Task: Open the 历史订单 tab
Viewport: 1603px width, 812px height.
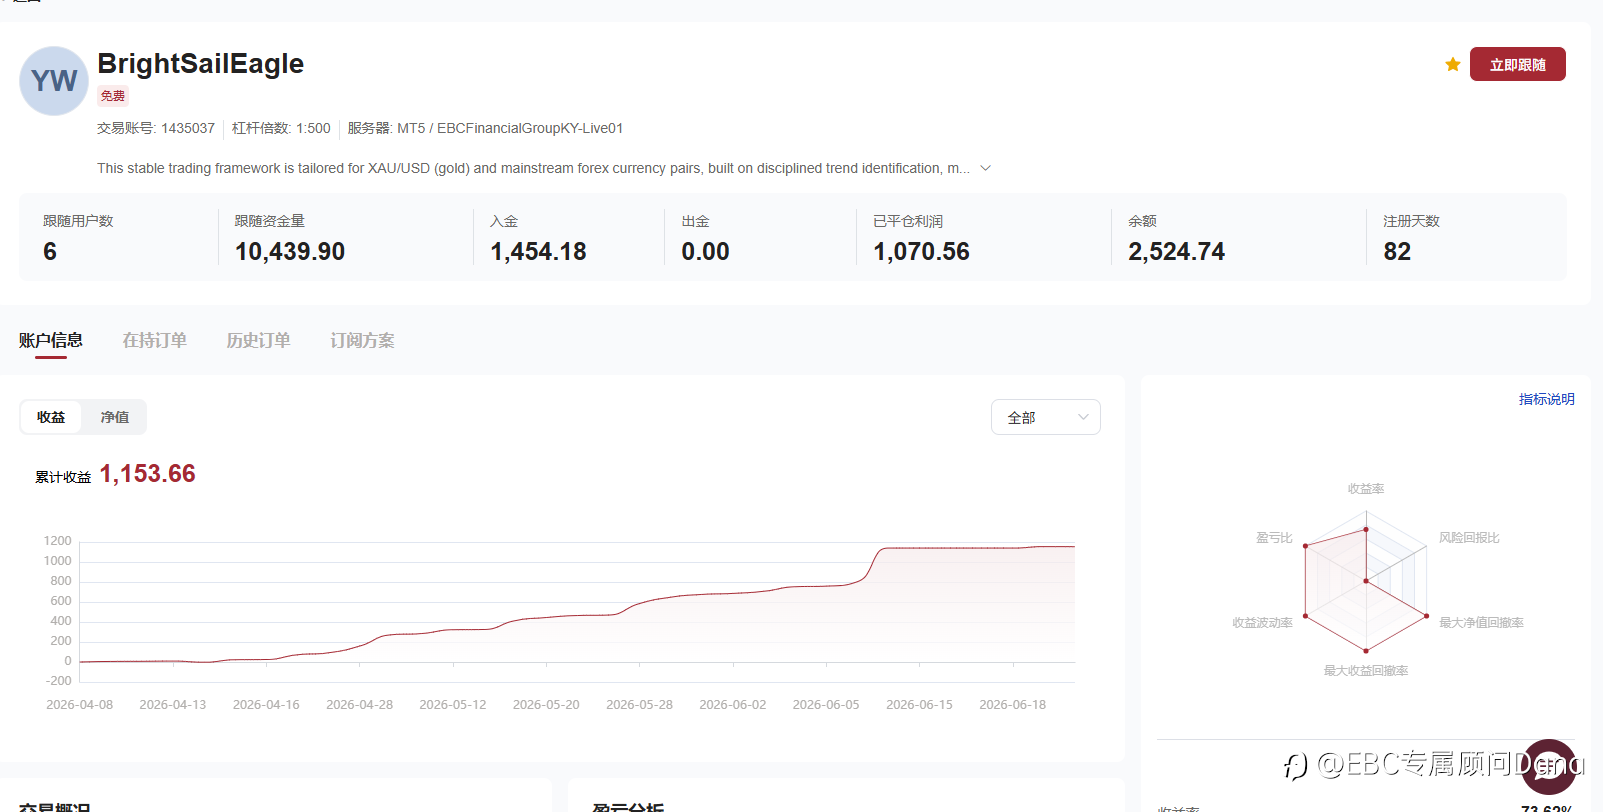Action: 259,340
